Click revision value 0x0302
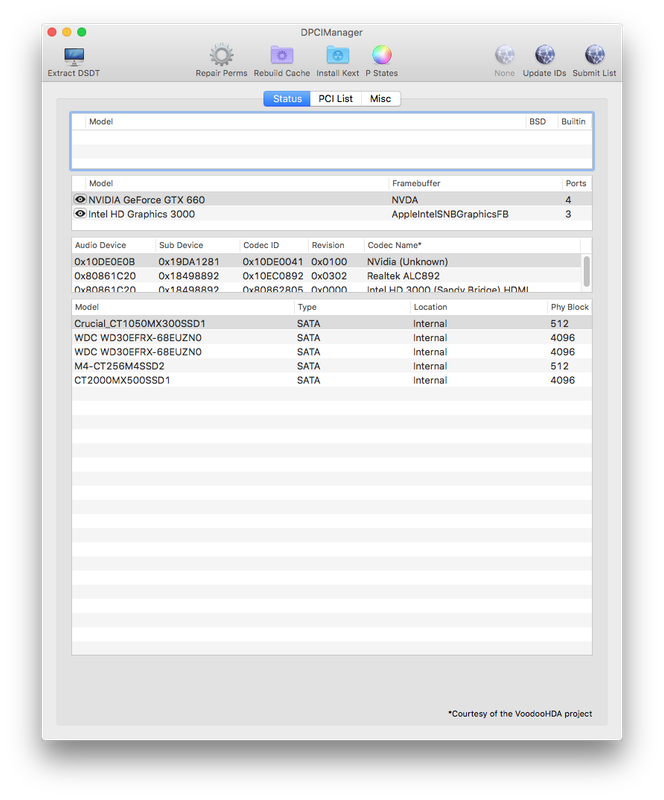This screenshot has height=800, width=664. [329, 276]
